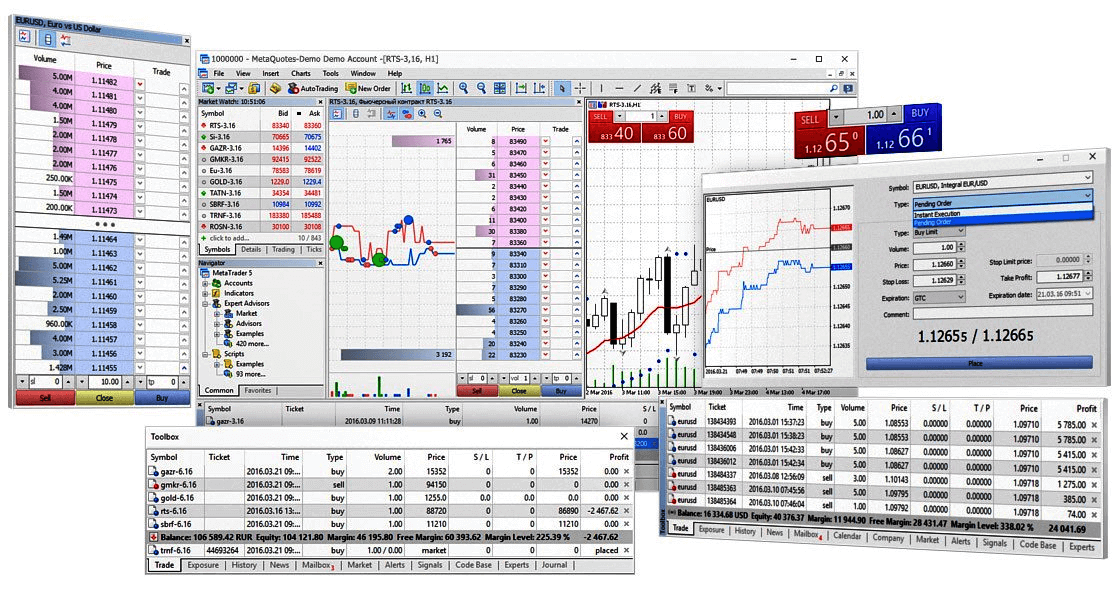Click red SELL button on RTS-3.16 chart
The height and width of the screenshot is (592, 1116).
(600, 116)
